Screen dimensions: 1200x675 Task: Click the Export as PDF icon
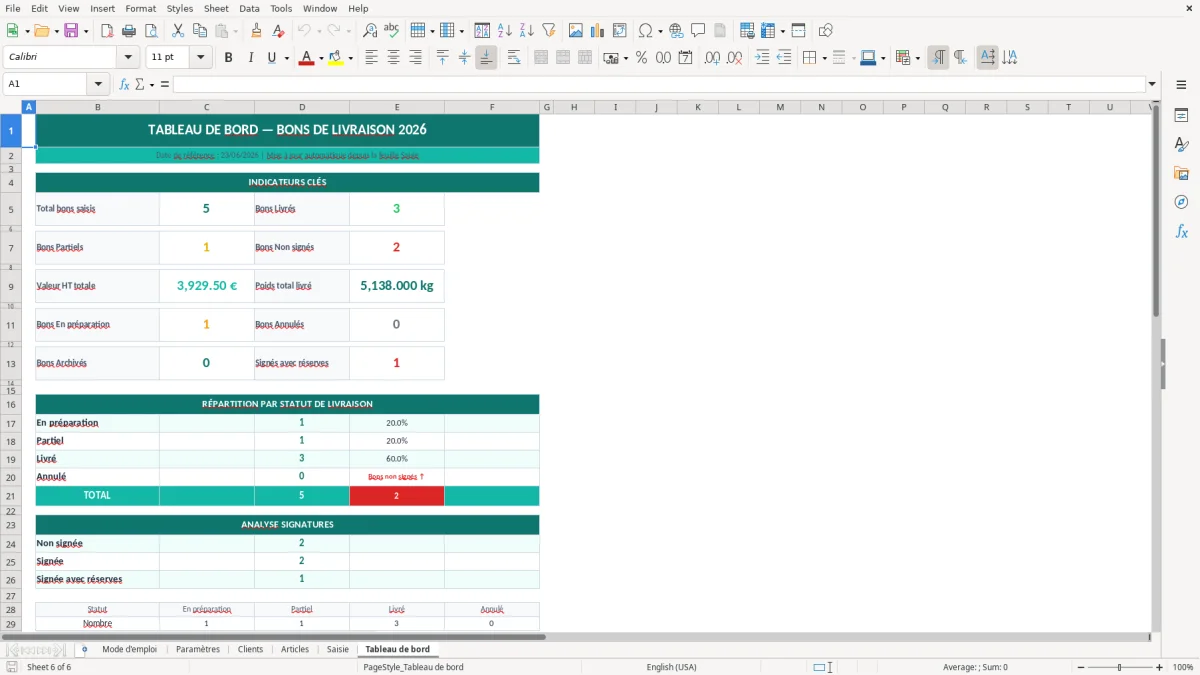click(107, 31)
